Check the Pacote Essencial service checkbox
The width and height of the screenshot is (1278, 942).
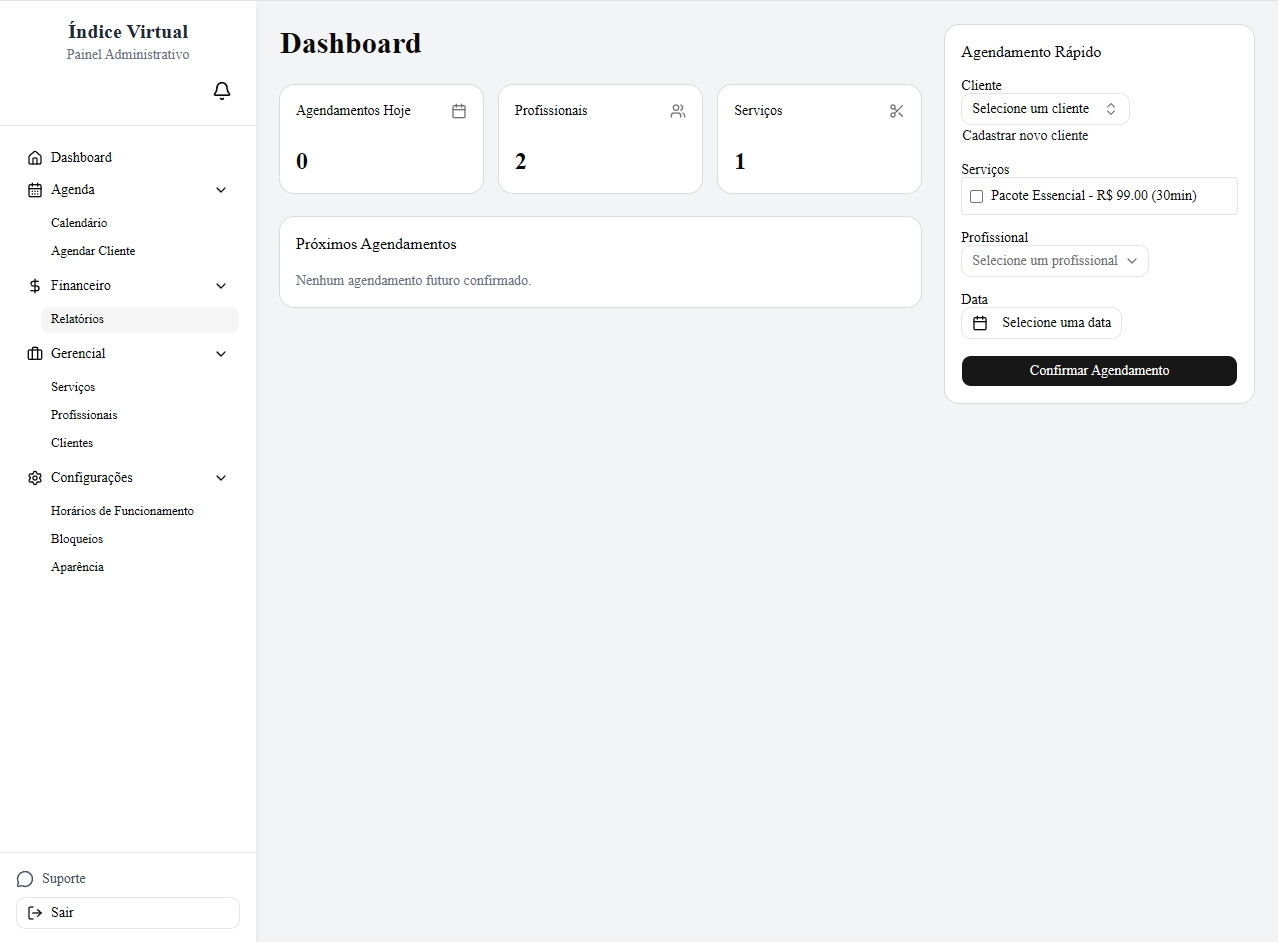click(977, 196)
